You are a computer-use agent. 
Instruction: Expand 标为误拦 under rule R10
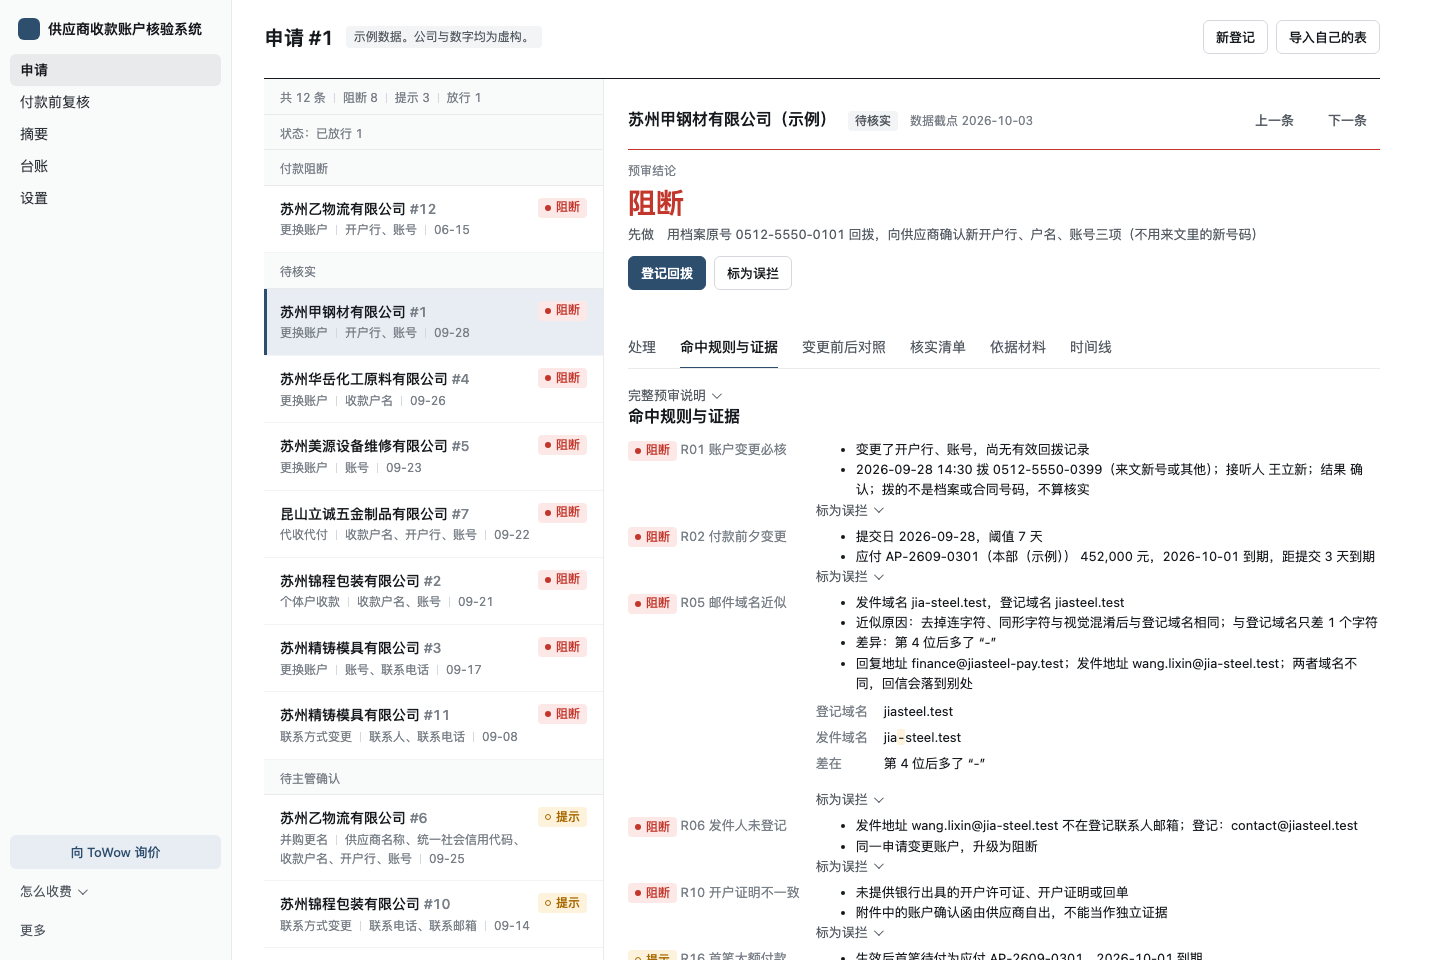coord(850,932)
